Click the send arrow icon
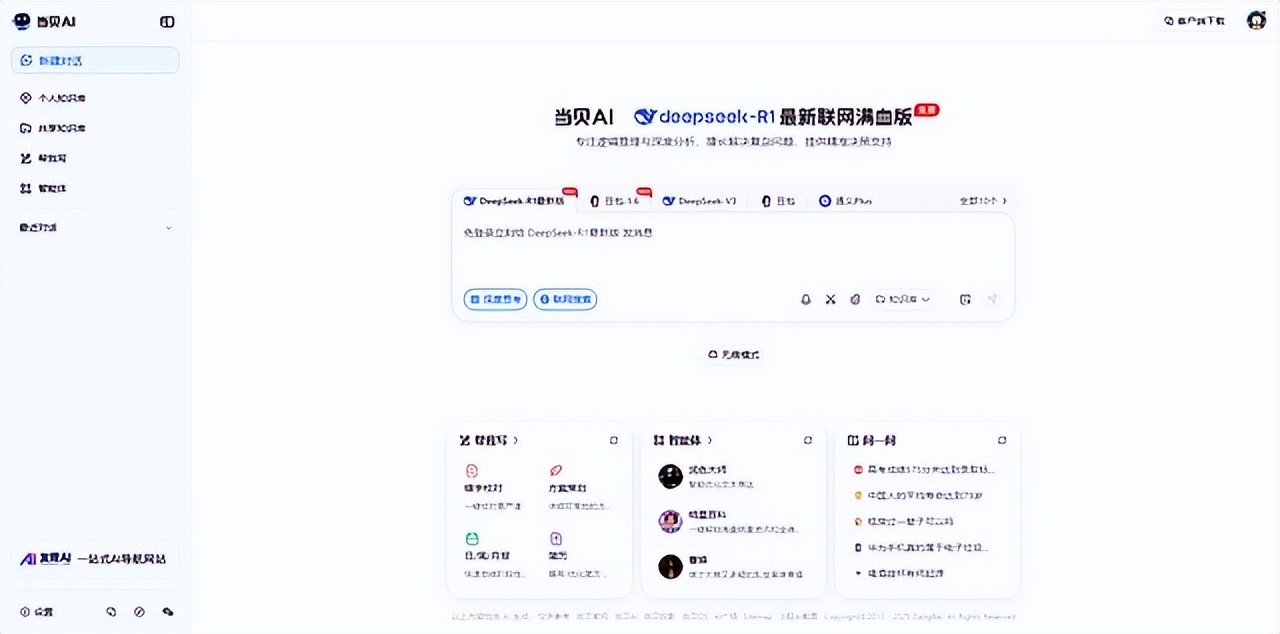1280x634 pixels. click(x=993, y=299)
